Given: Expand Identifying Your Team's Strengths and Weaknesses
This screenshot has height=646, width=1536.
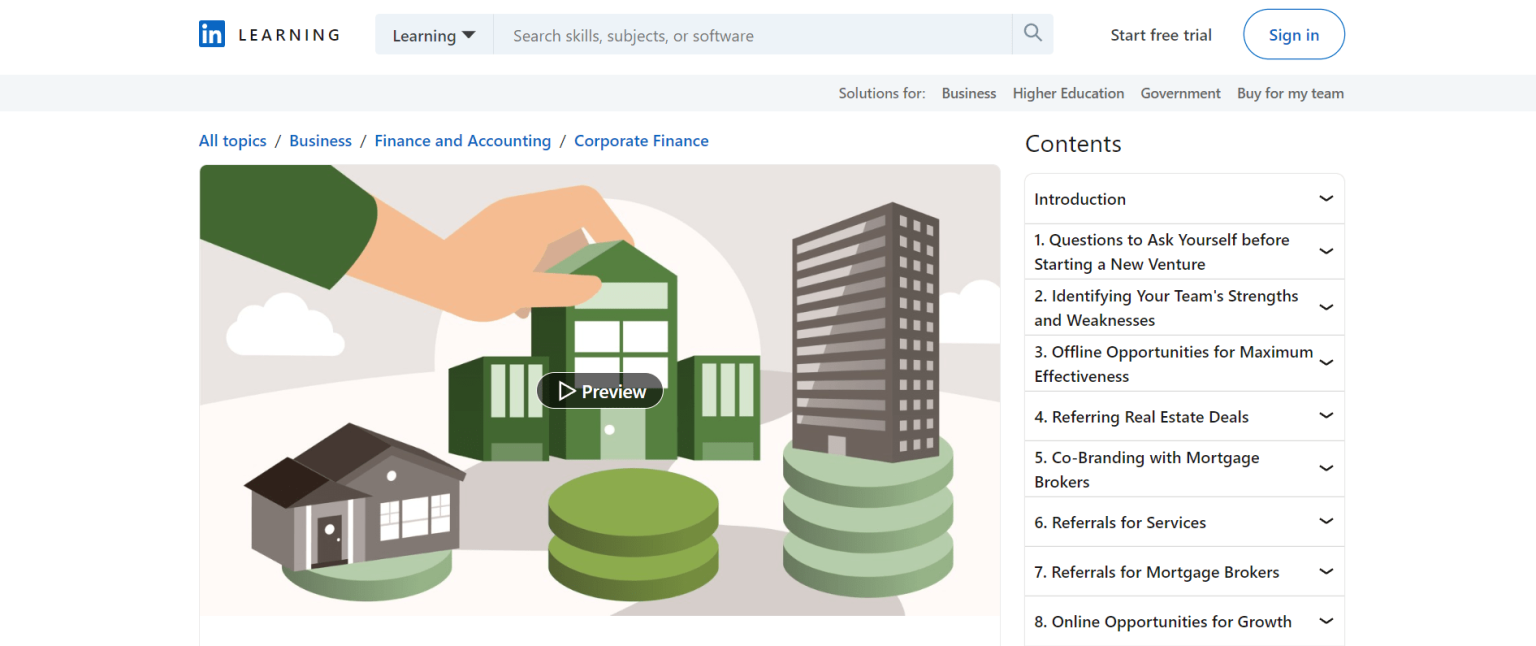Looking at the screenshot, I should (1326, 307).
